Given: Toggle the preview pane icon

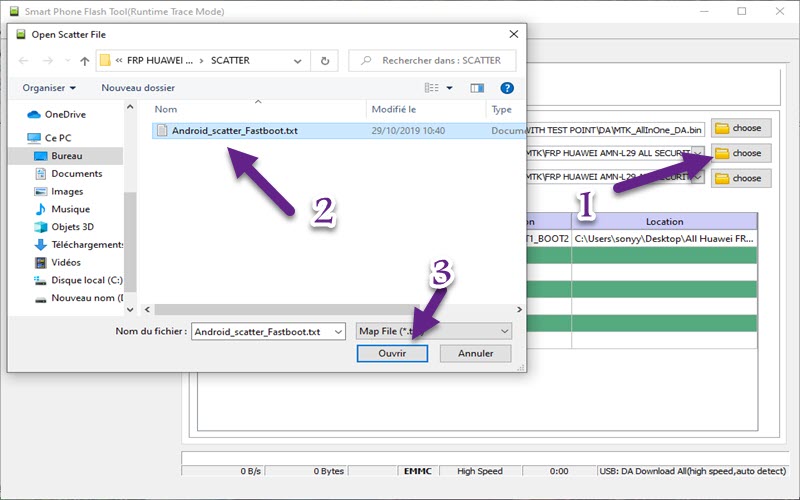Looking at the screenshot, I should click(477, 88).
